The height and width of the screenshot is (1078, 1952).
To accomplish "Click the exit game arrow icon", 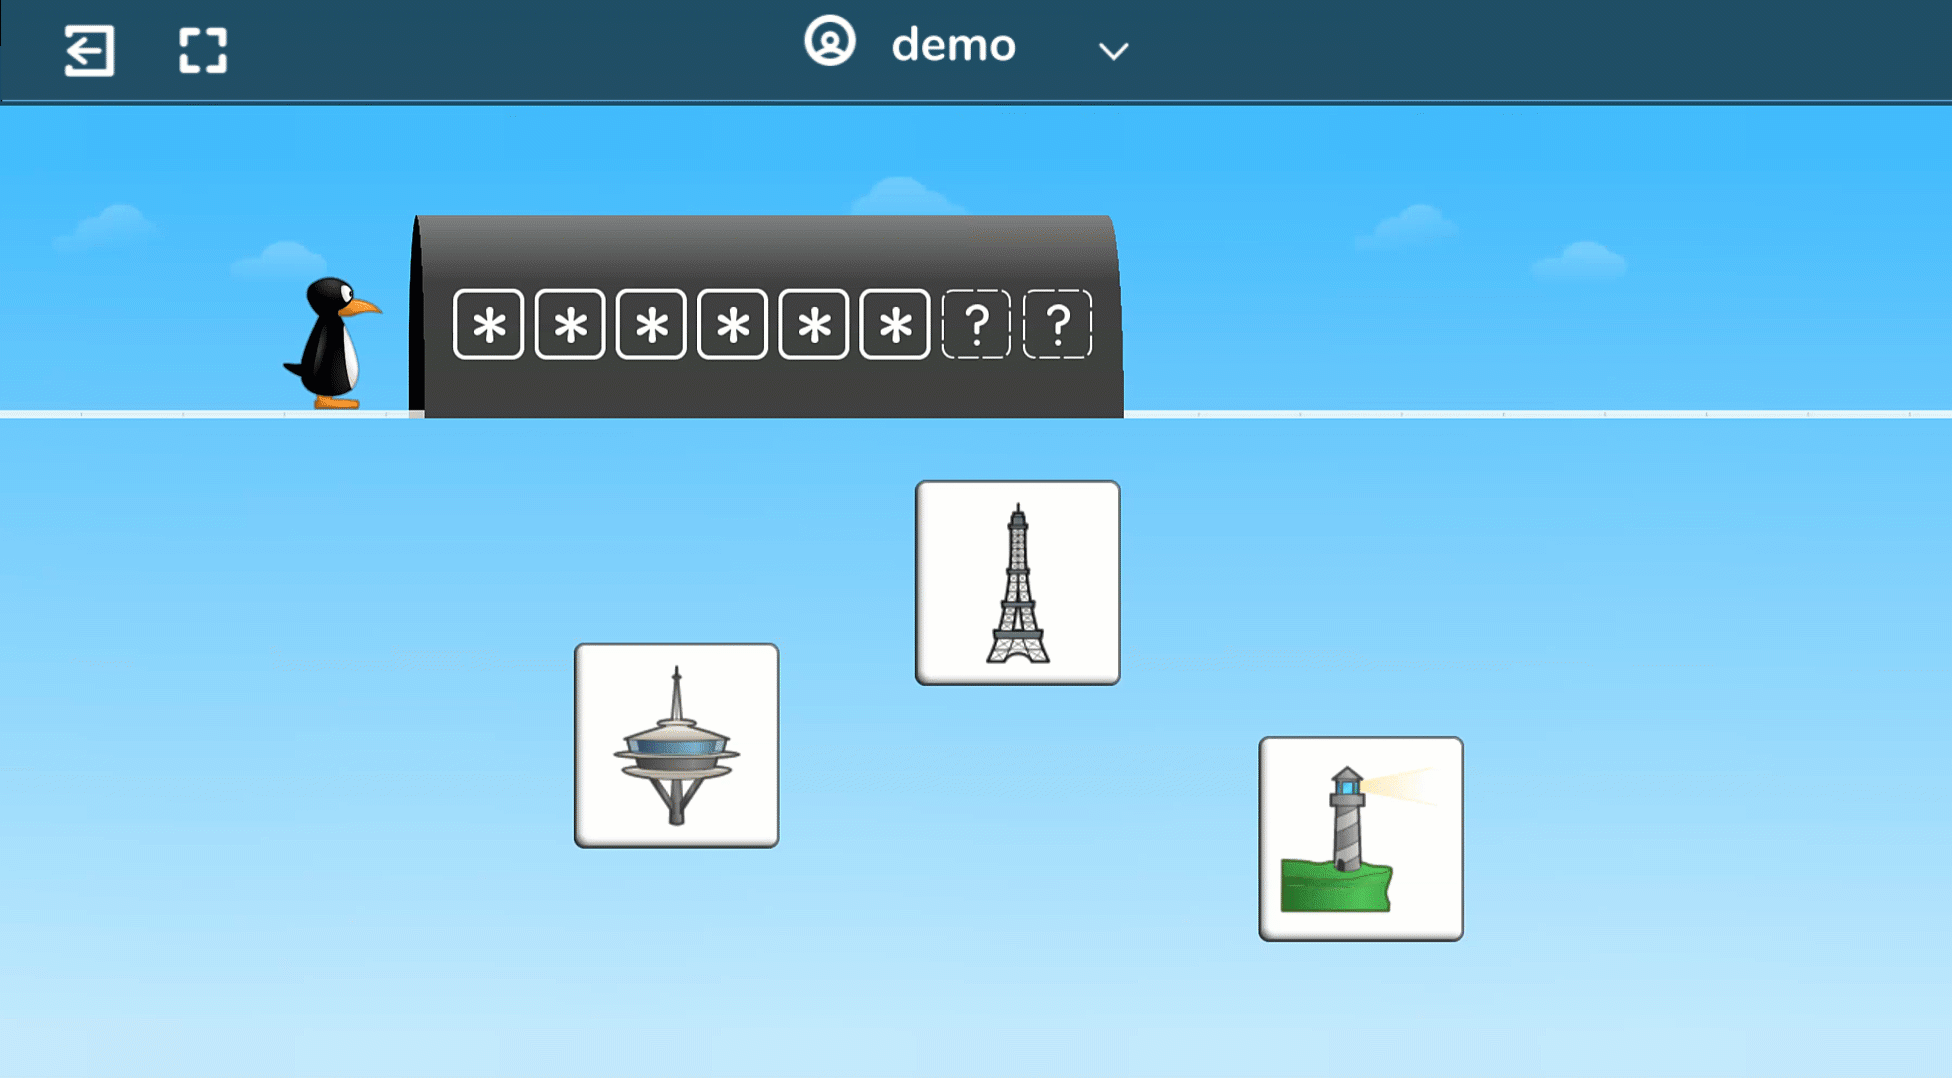I will pyautogui.click(x=89, y=50).
